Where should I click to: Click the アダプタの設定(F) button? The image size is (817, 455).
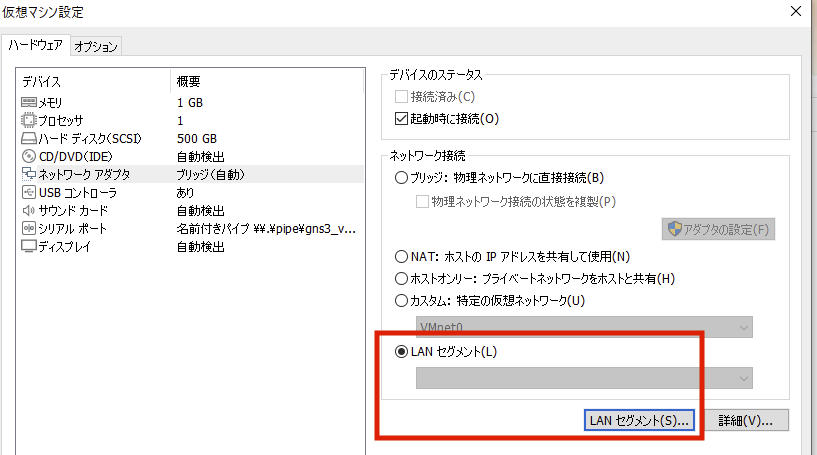pos(718,229)
